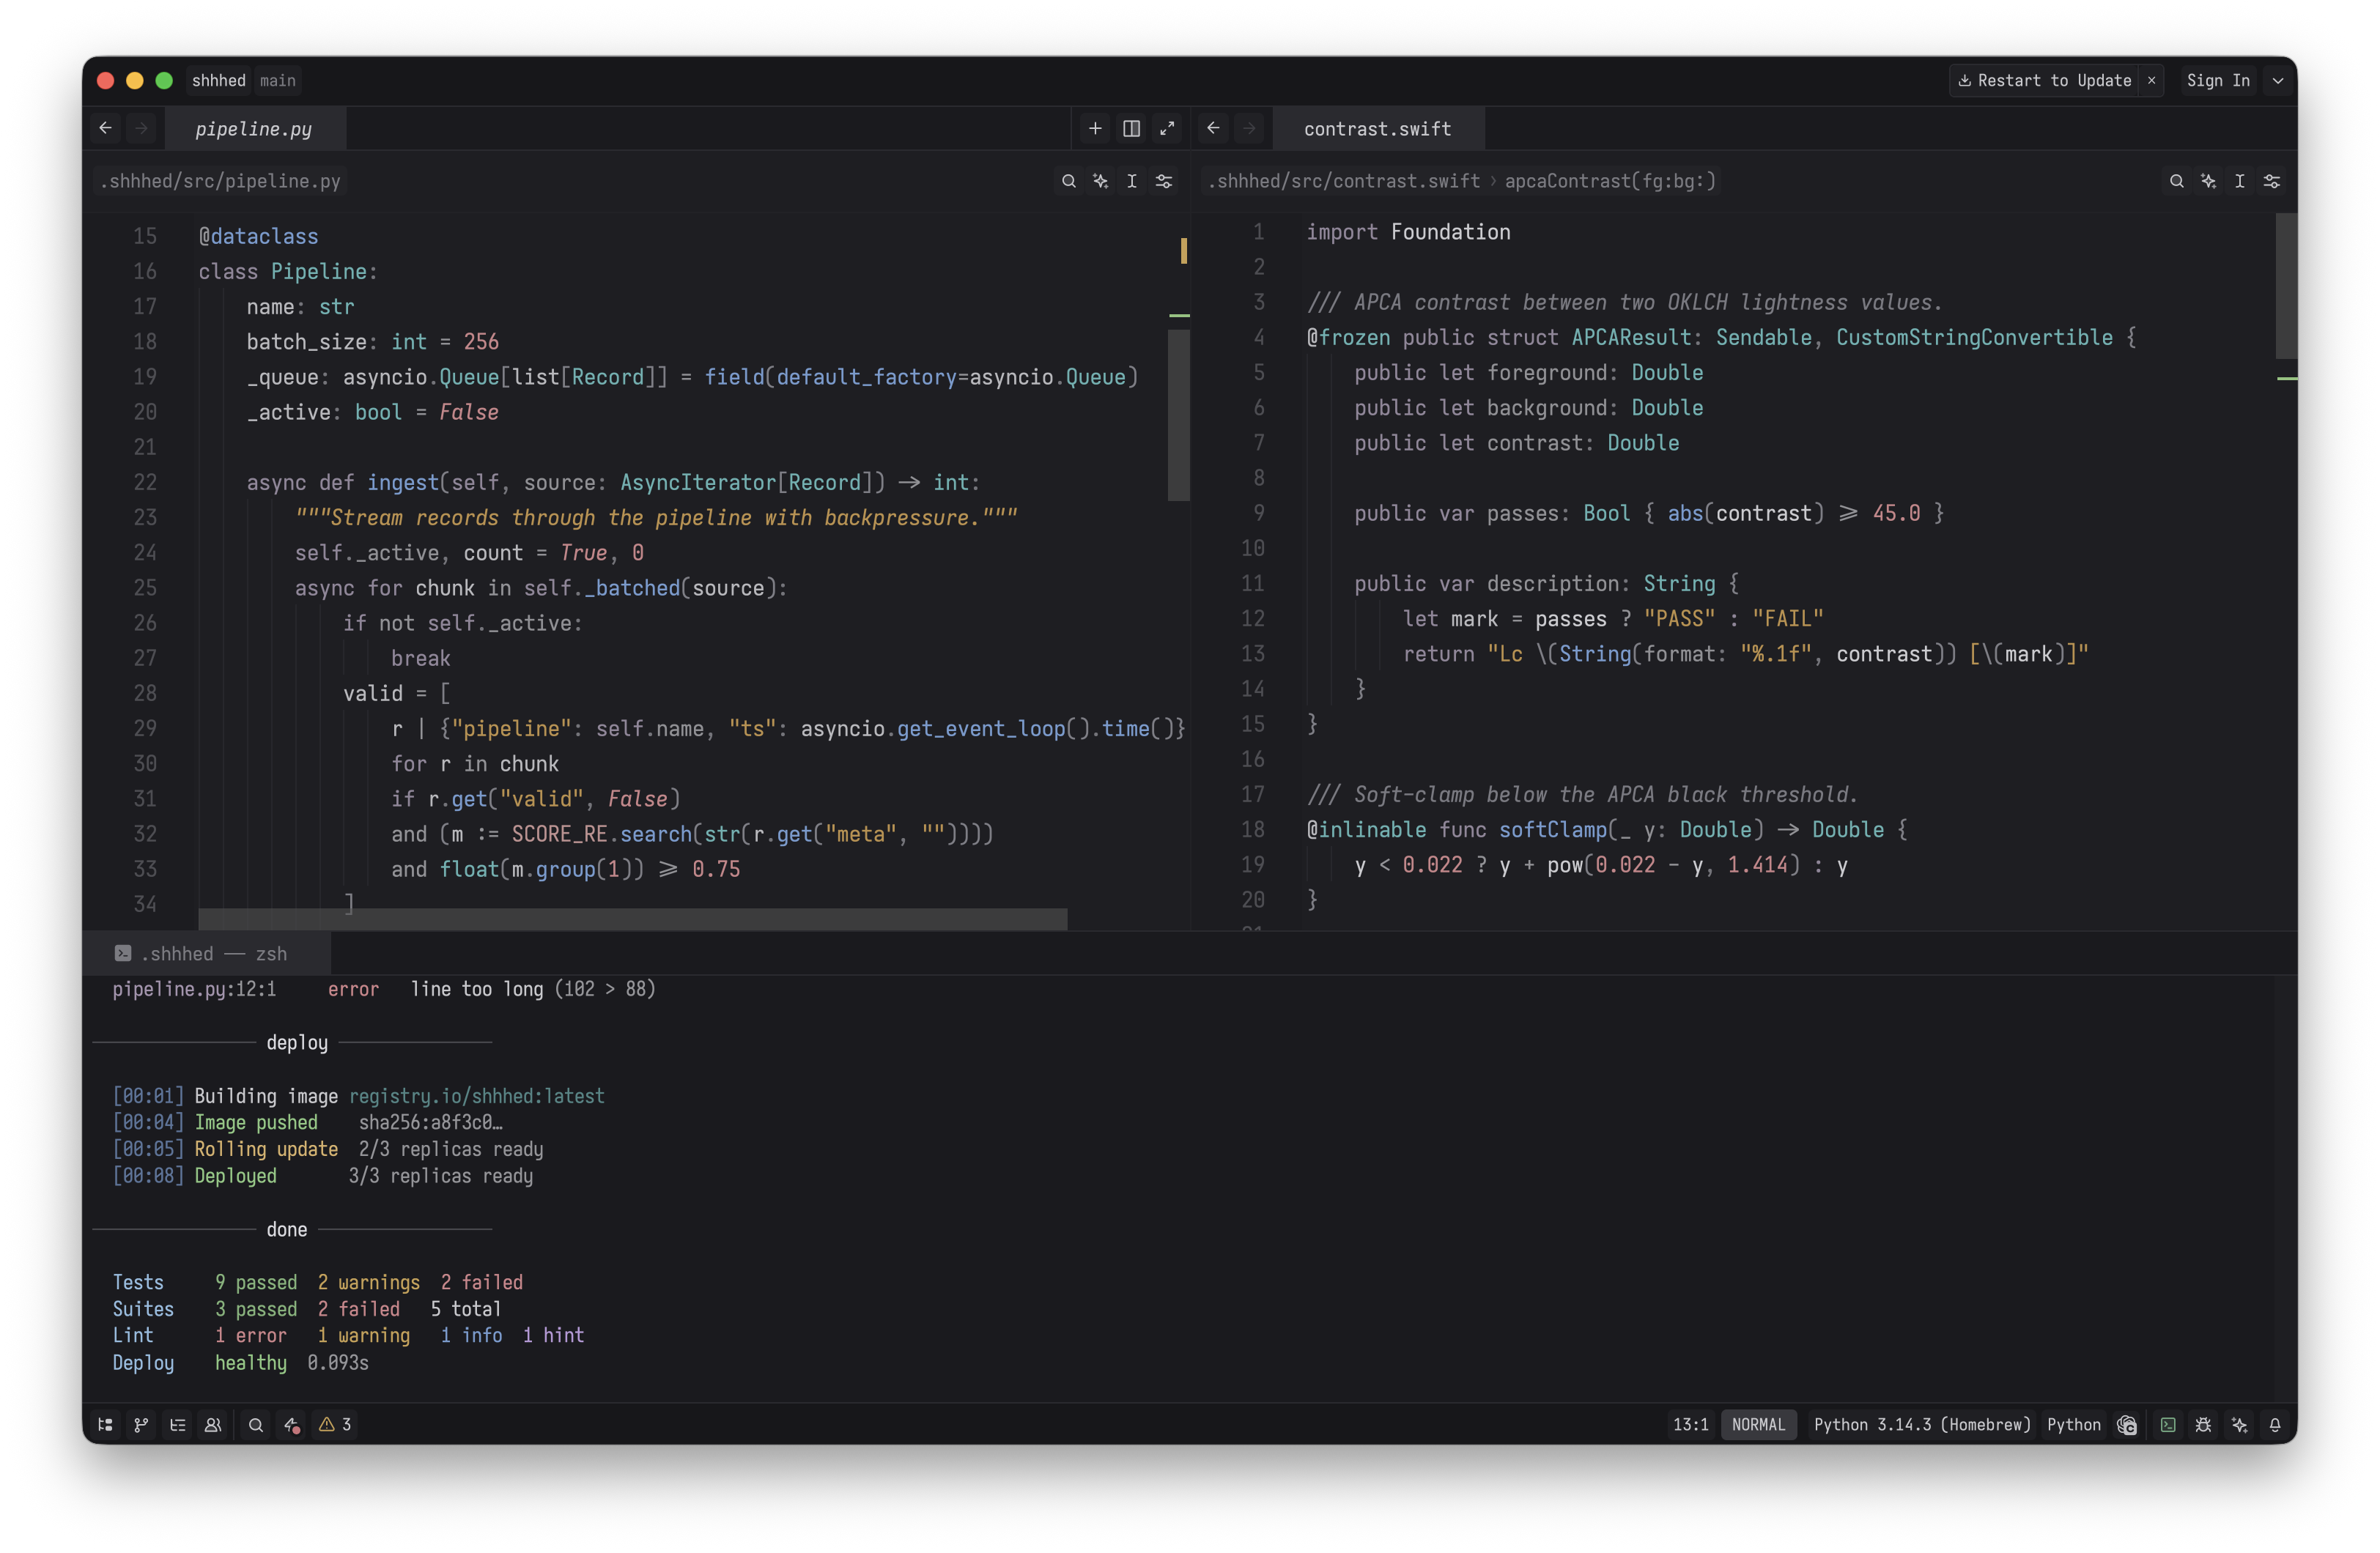2380x1553 pixels.
Task: Switch to the pipeline.py tab
Action: tap(254, 129)
